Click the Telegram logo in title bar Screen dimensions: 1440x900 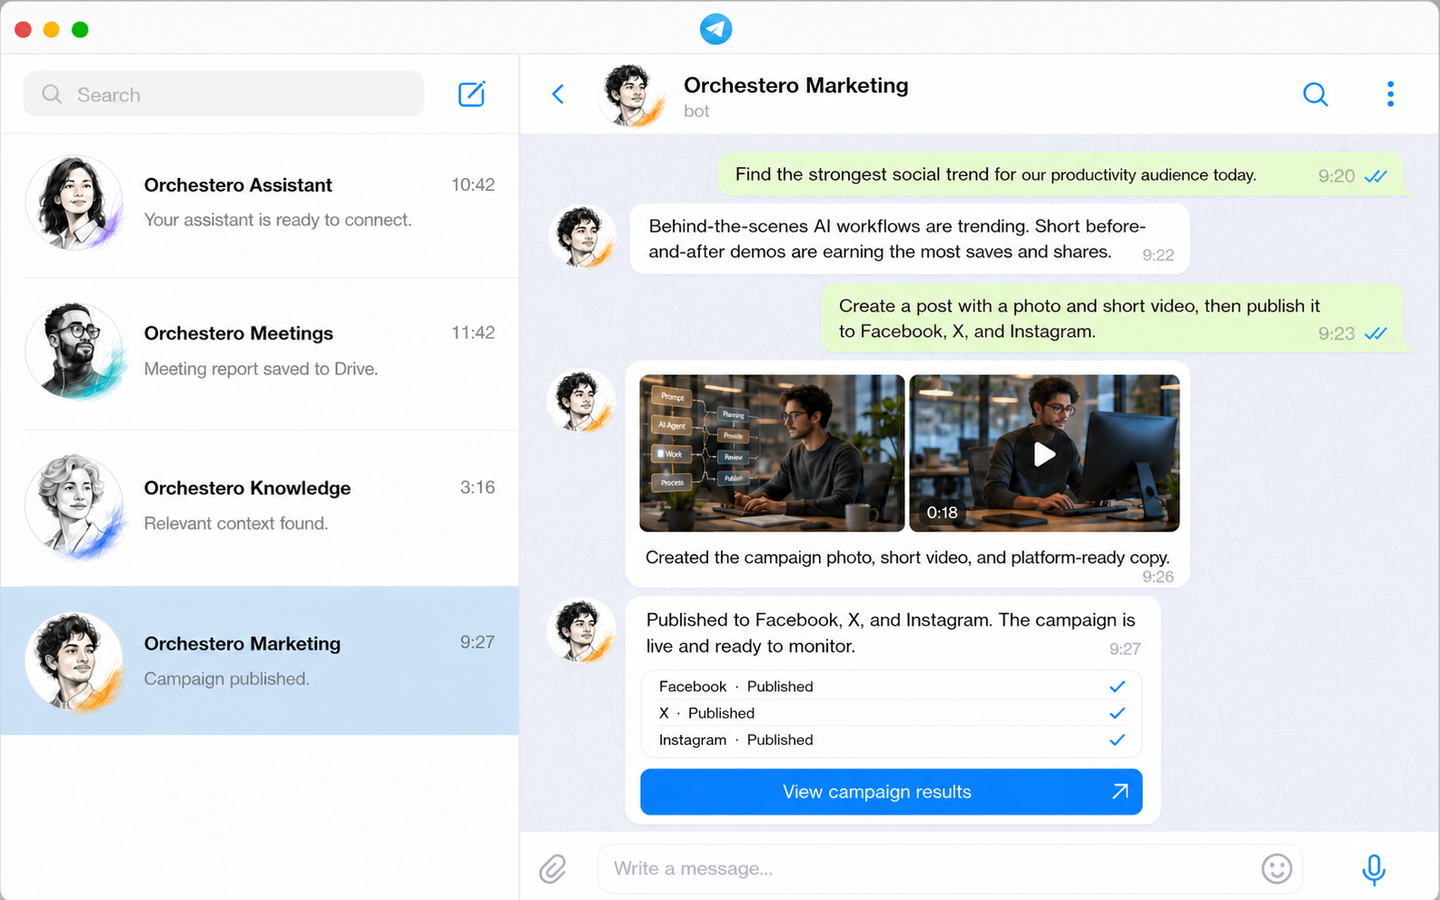(x=716, y=29)
